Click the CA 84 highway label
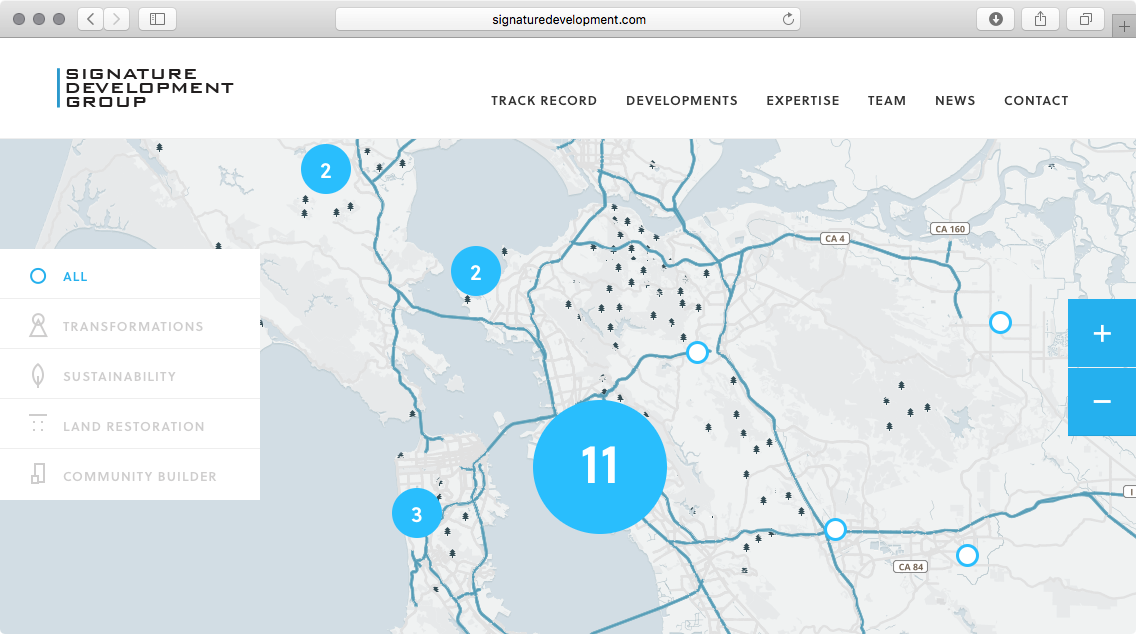 coord(911,567)
